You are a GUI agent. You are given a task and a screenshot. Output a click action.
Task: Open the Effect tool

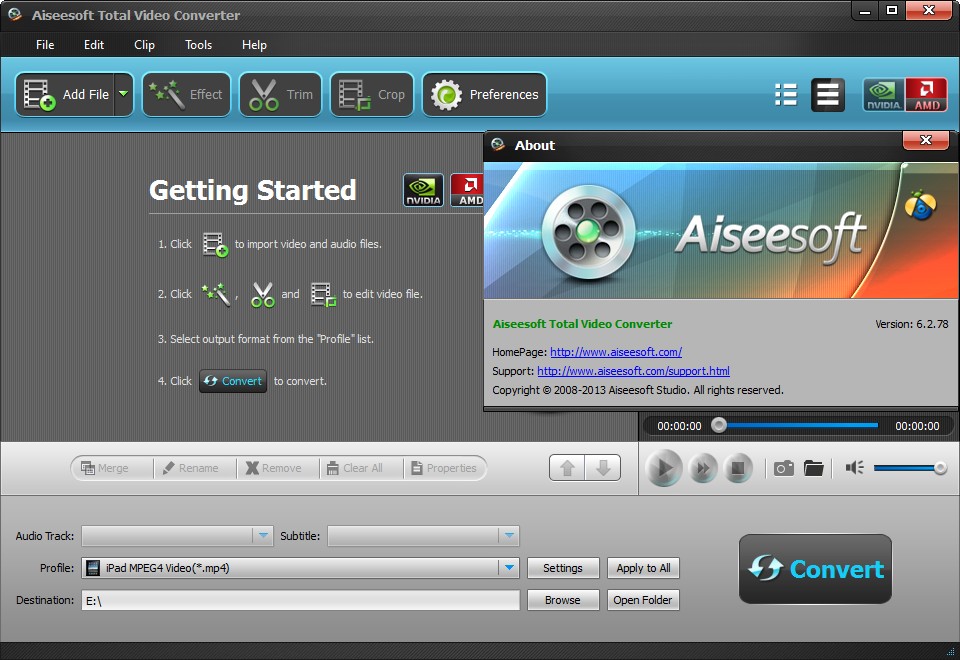click(x=186, y=94)
